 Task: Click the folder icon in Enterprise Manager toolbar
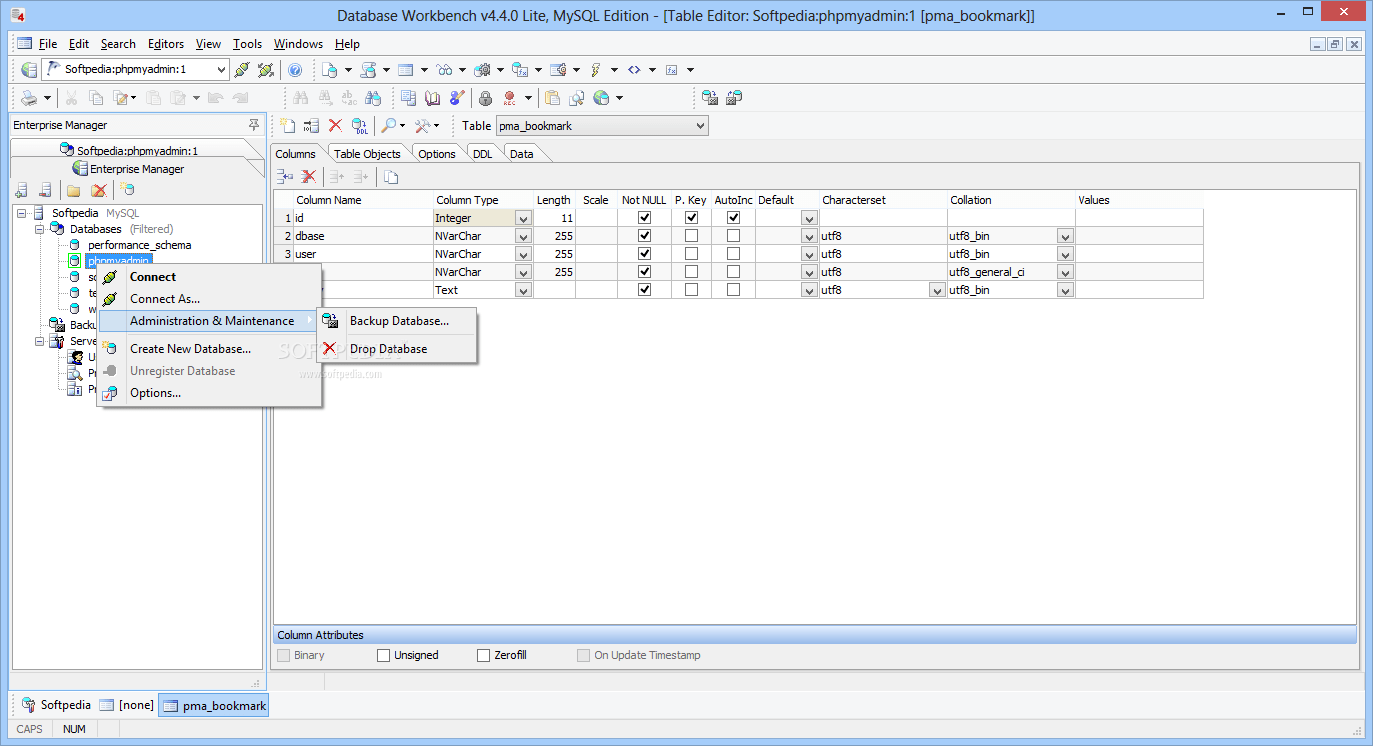73,191
